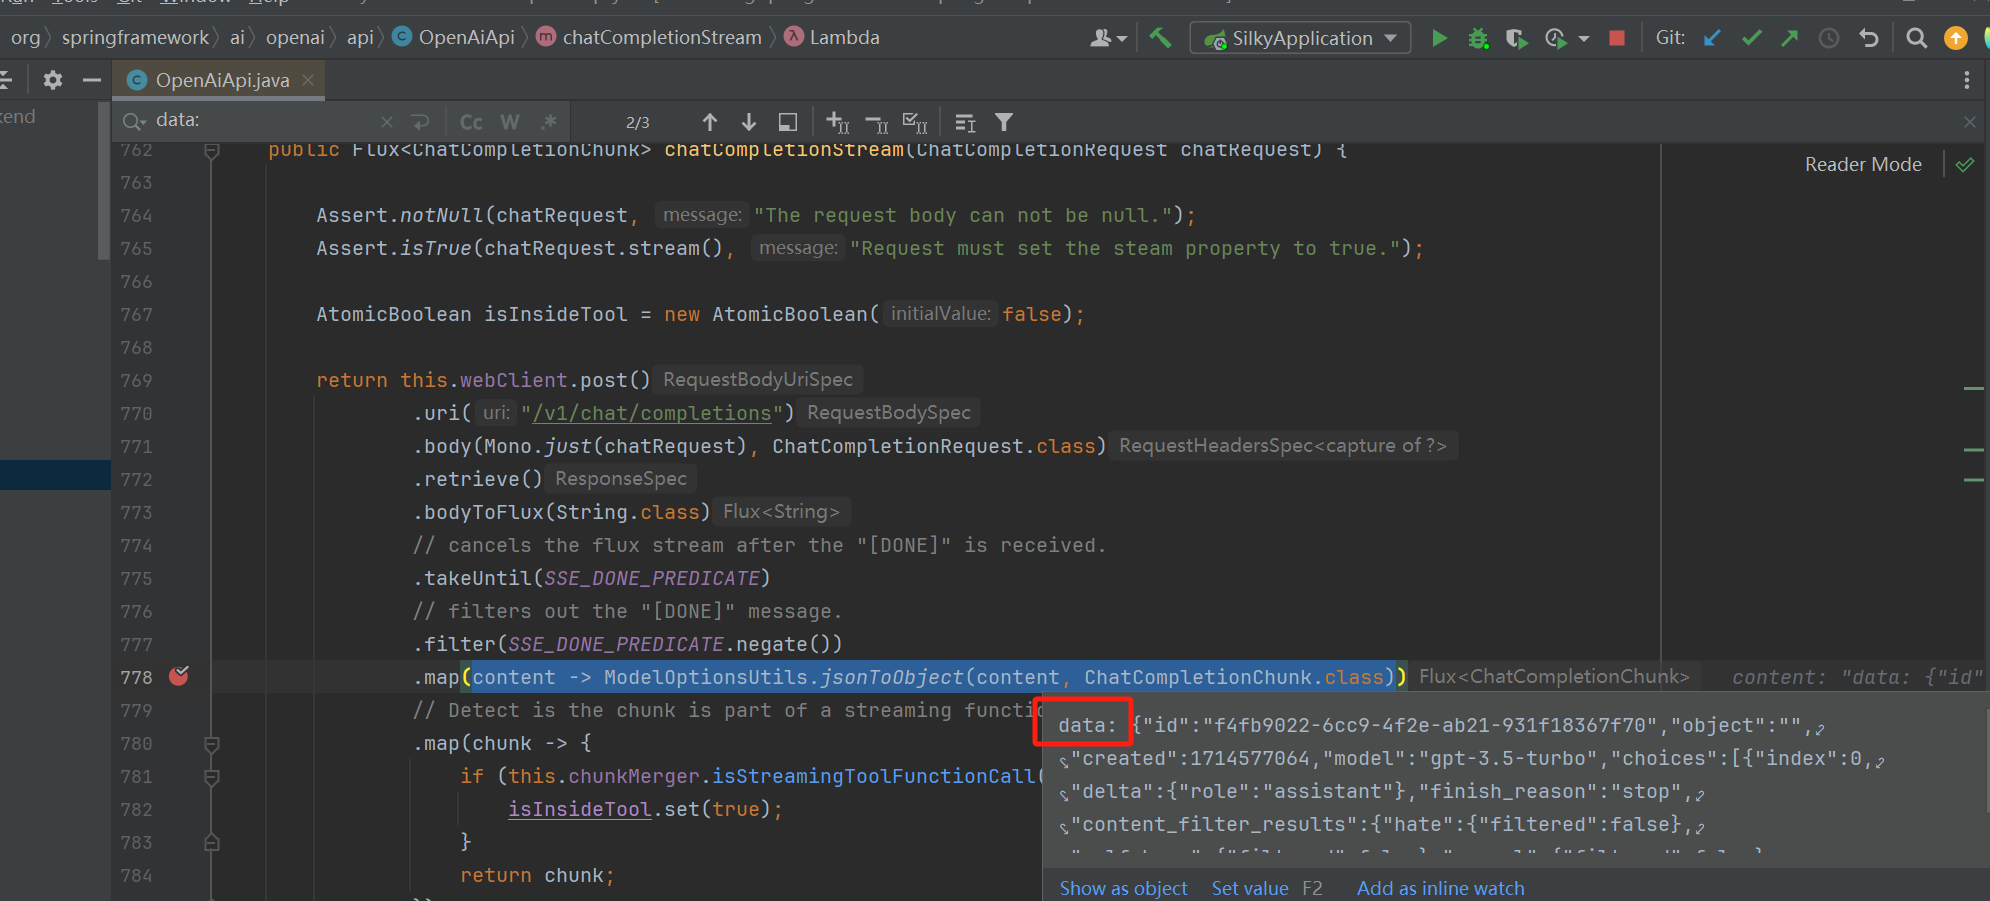Click the breakpoint on line 778
The width and height of the screenshot is (1990, 901).
point(179,676)
